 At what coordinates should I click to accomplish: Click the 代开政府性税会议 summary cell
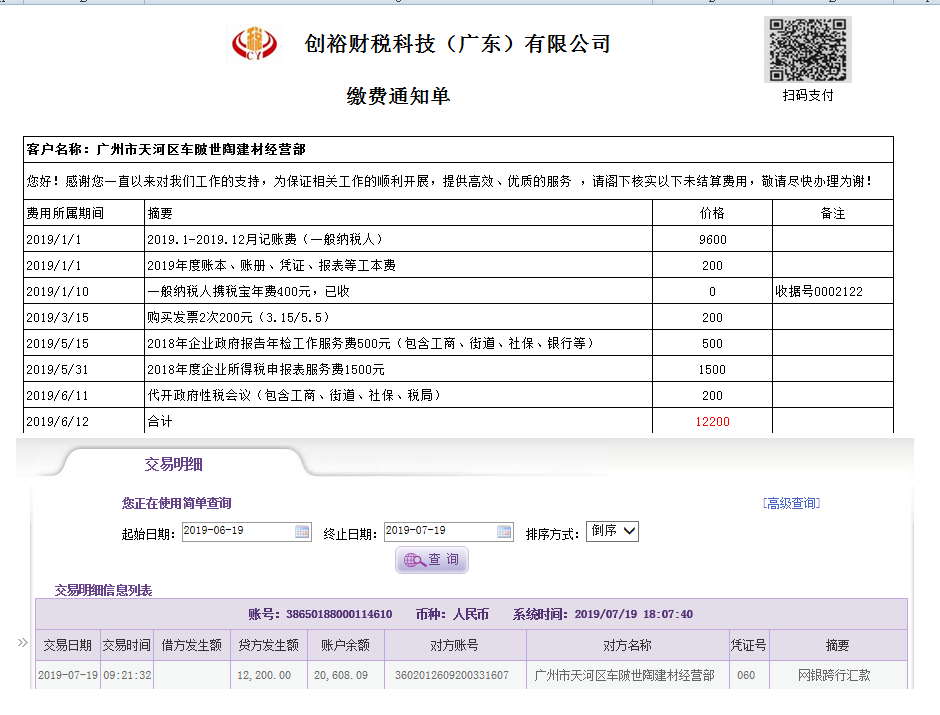pyautogui.click(x=398, y=396)
